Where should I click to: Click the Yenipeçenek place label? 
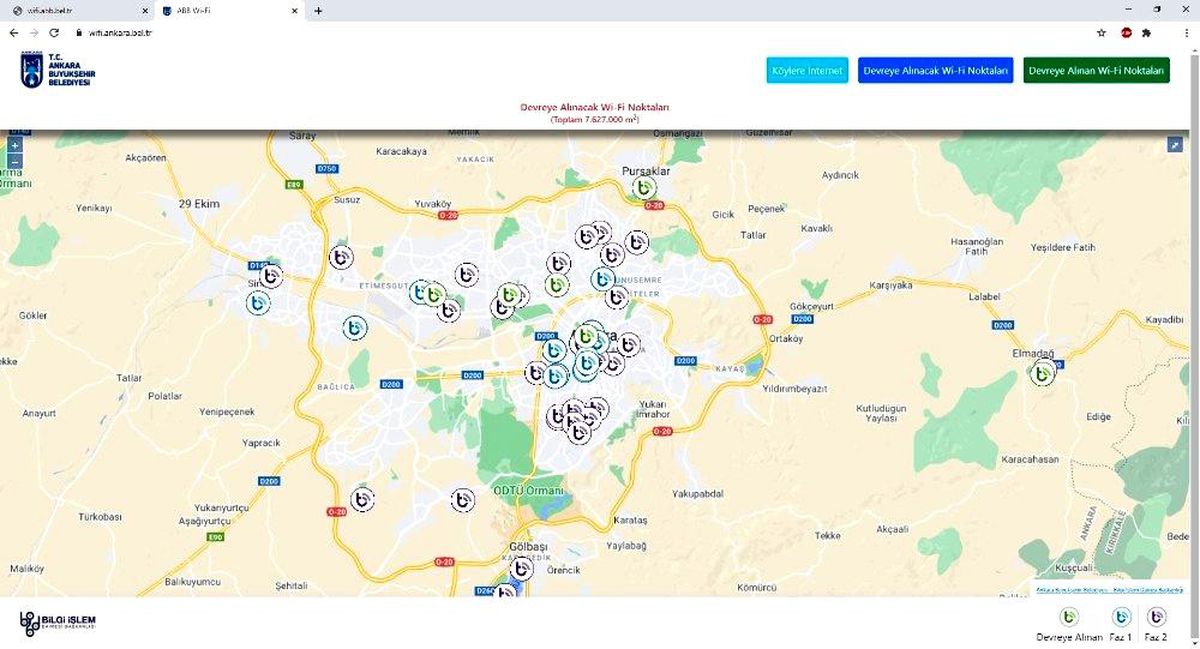pyautogui.click(x=227, y=411)
